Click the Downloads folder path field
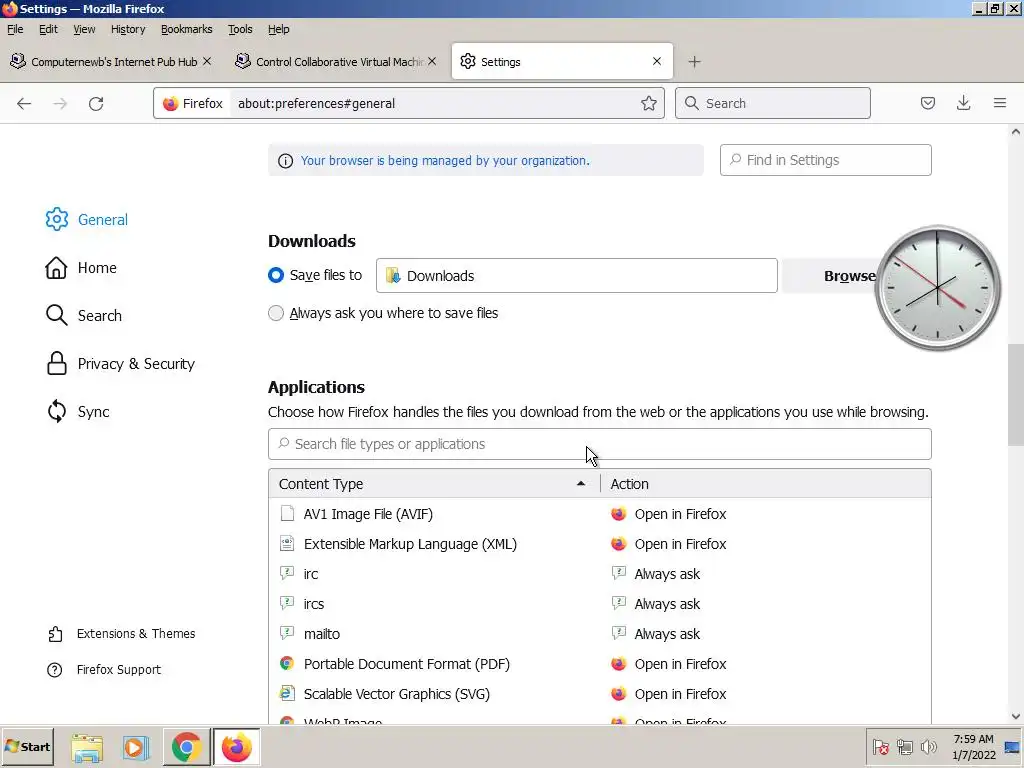This screenshot has height=768, width=1024. (577, 276)
